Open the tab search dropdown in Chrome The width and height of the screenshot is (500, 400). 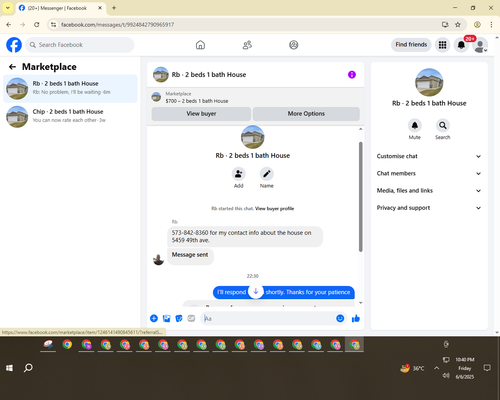coord(8,8)
